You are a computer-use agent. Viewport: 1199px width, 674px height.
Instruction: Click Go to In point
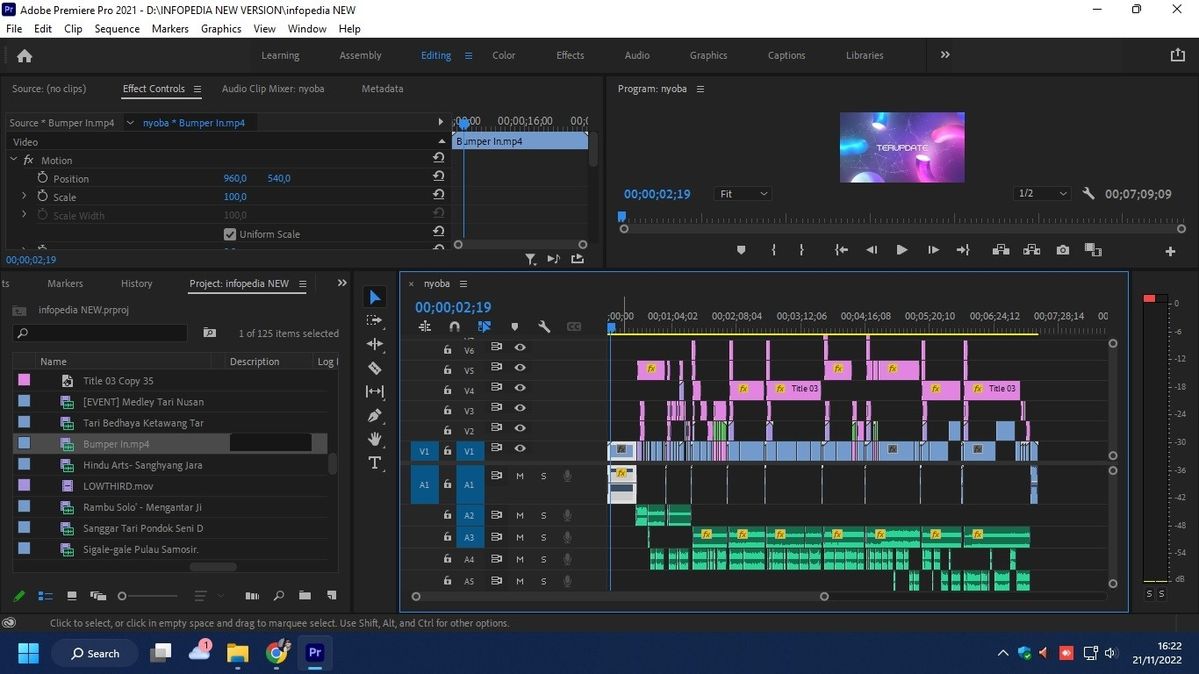[x=841, y=250]
